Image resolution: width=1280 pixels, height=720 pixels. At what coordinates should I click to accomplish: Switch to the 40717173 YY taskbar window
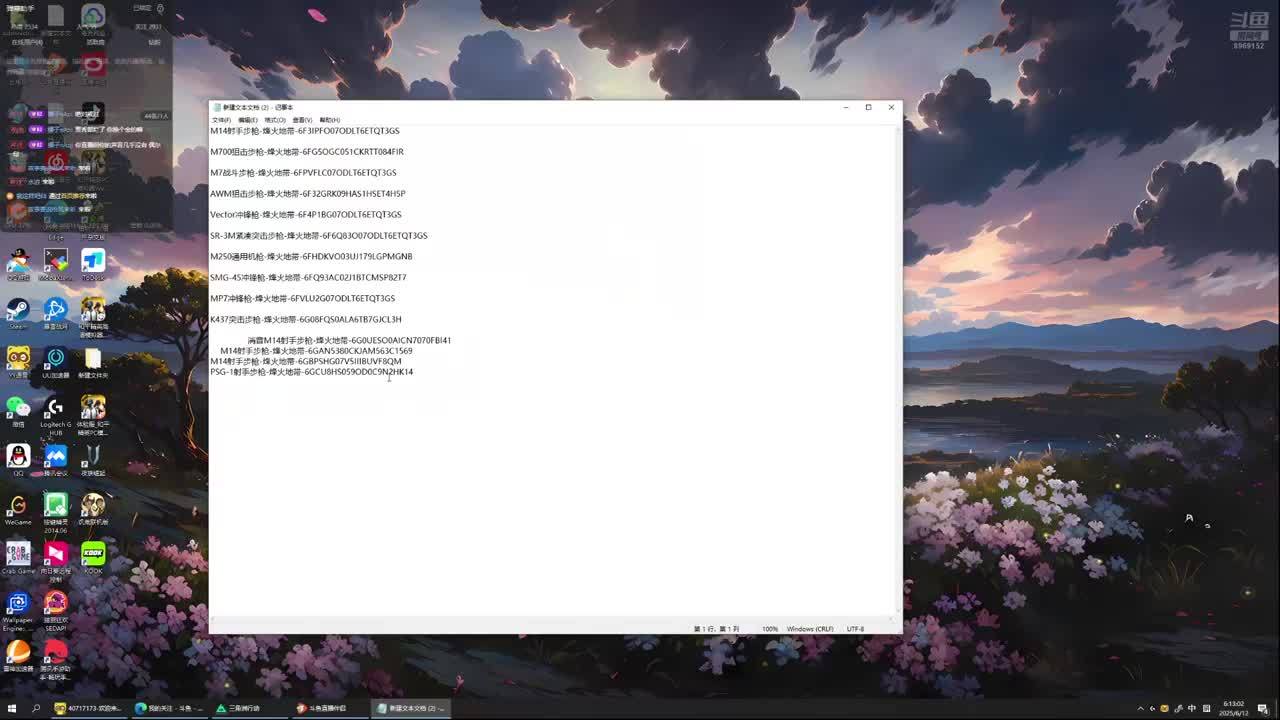(89, 708)
